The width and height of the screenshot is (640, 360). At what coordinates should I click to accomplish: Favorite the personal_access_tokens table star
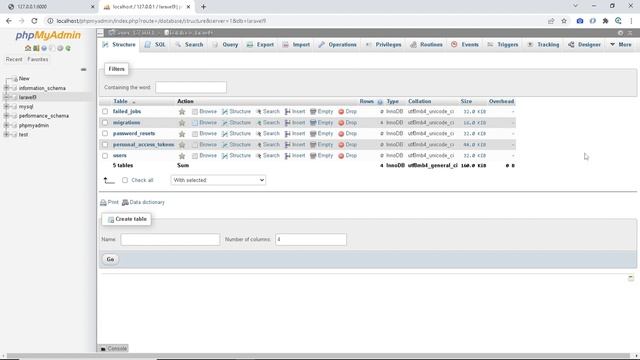pos(182,144)
